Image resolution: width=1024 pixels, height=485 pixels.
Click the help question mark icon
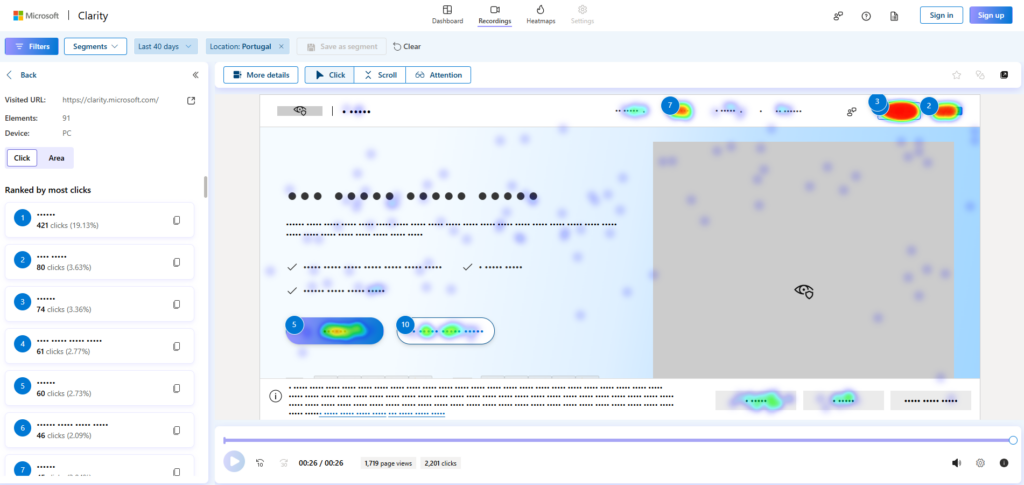coord(866,15)
